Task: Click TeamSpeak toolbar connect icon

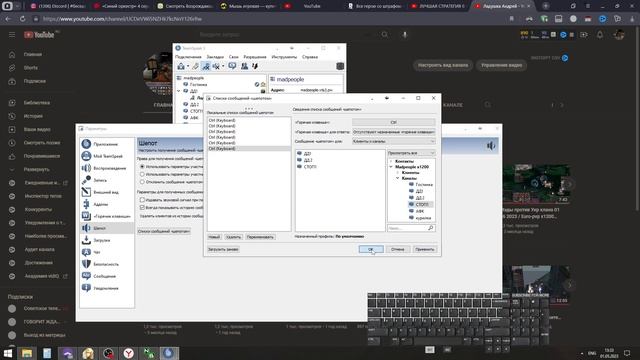Action: [181, 66]
